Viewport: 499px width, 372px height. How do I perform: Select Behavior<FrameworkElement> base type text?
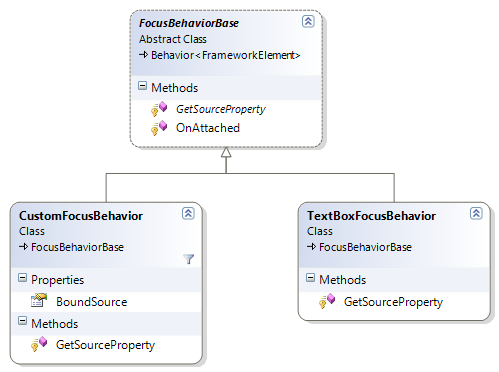(226, 55)
